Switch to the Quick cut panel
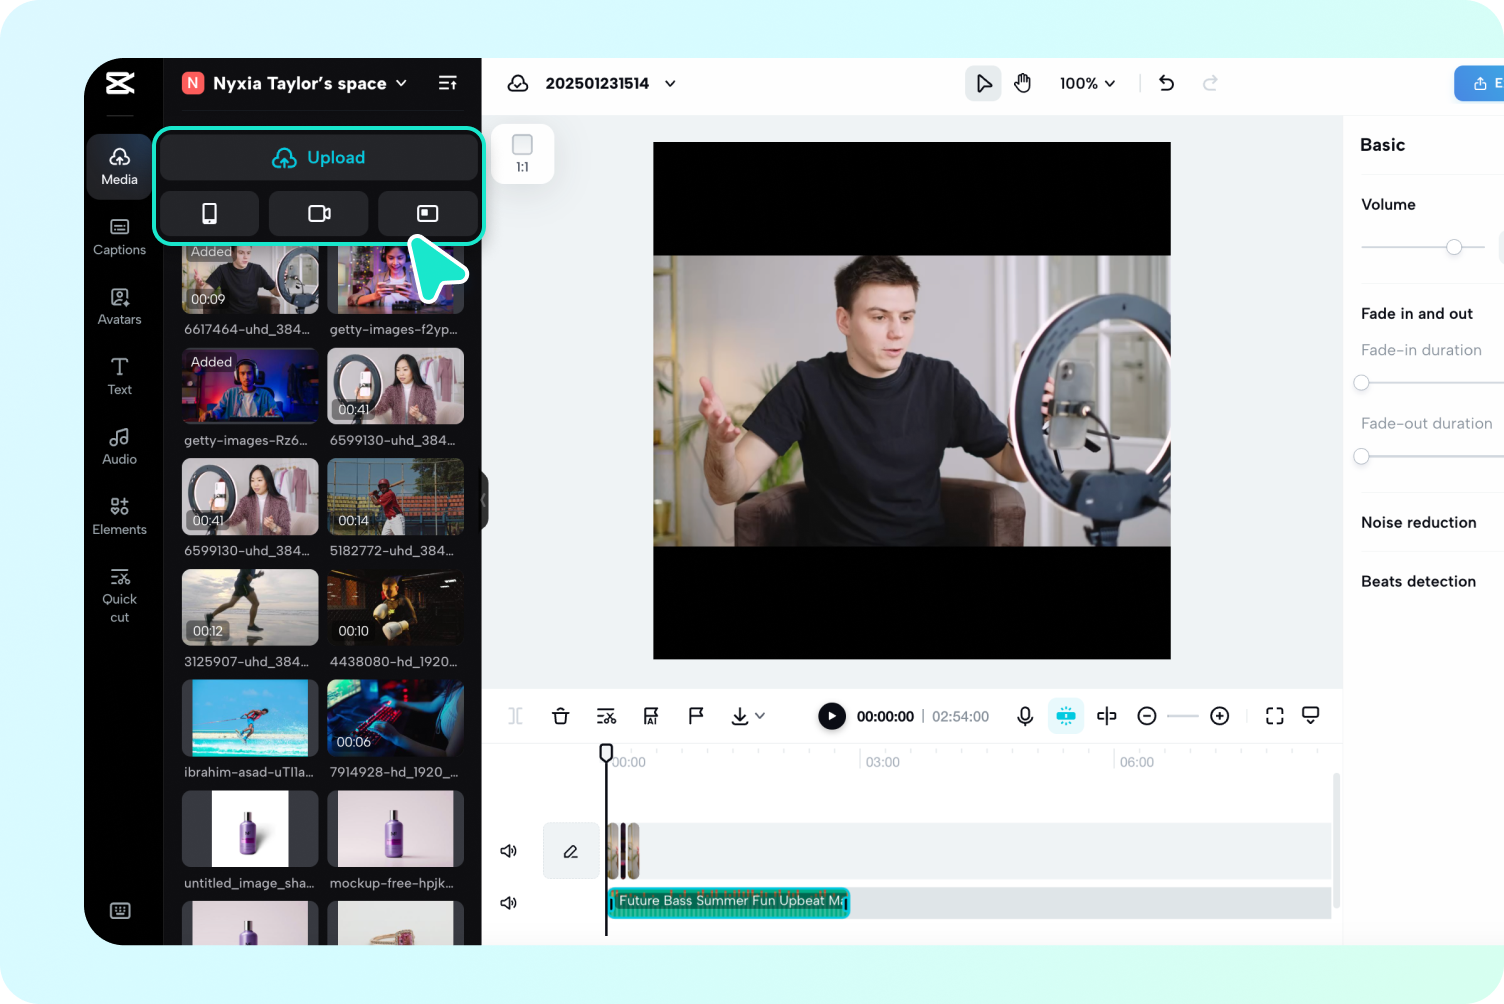This screenshot has width=1504, height=1004. point(119,594)
